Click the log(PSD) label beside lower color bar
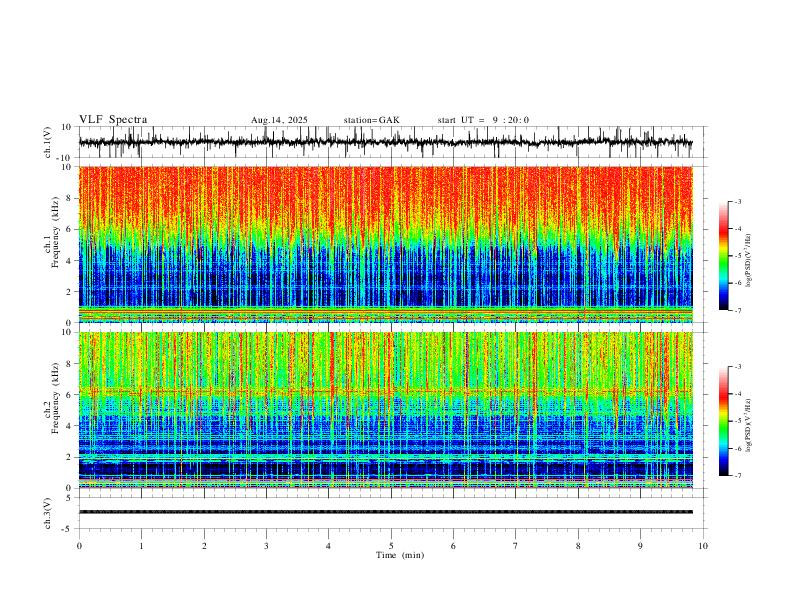Screen dimensions: 792x612 tap(749, 425)
